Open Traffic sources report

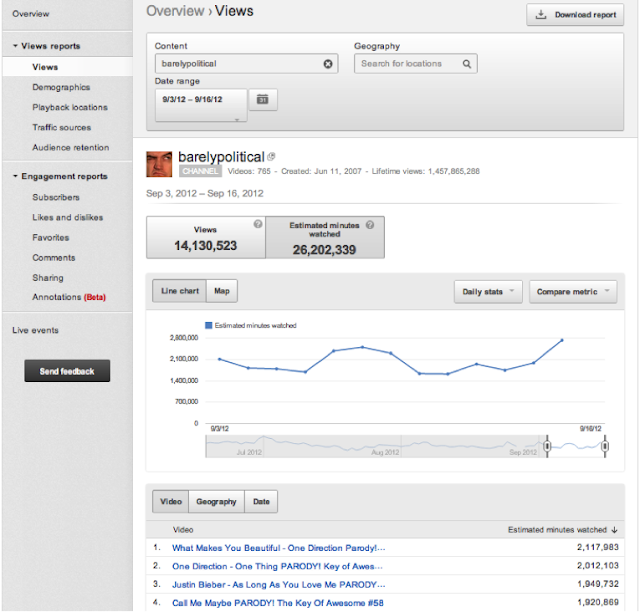pos(62,127)
